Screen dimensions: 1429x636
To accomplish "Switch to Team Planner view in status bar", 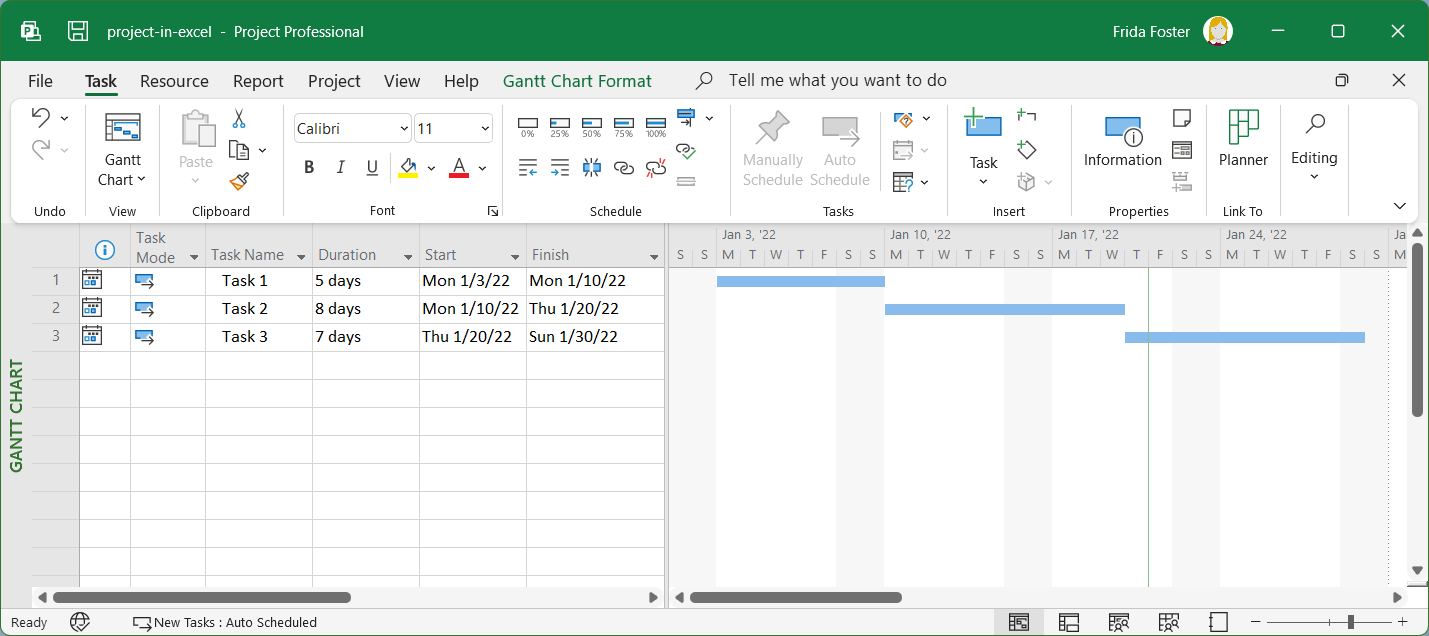I will tap(1119, 622).
